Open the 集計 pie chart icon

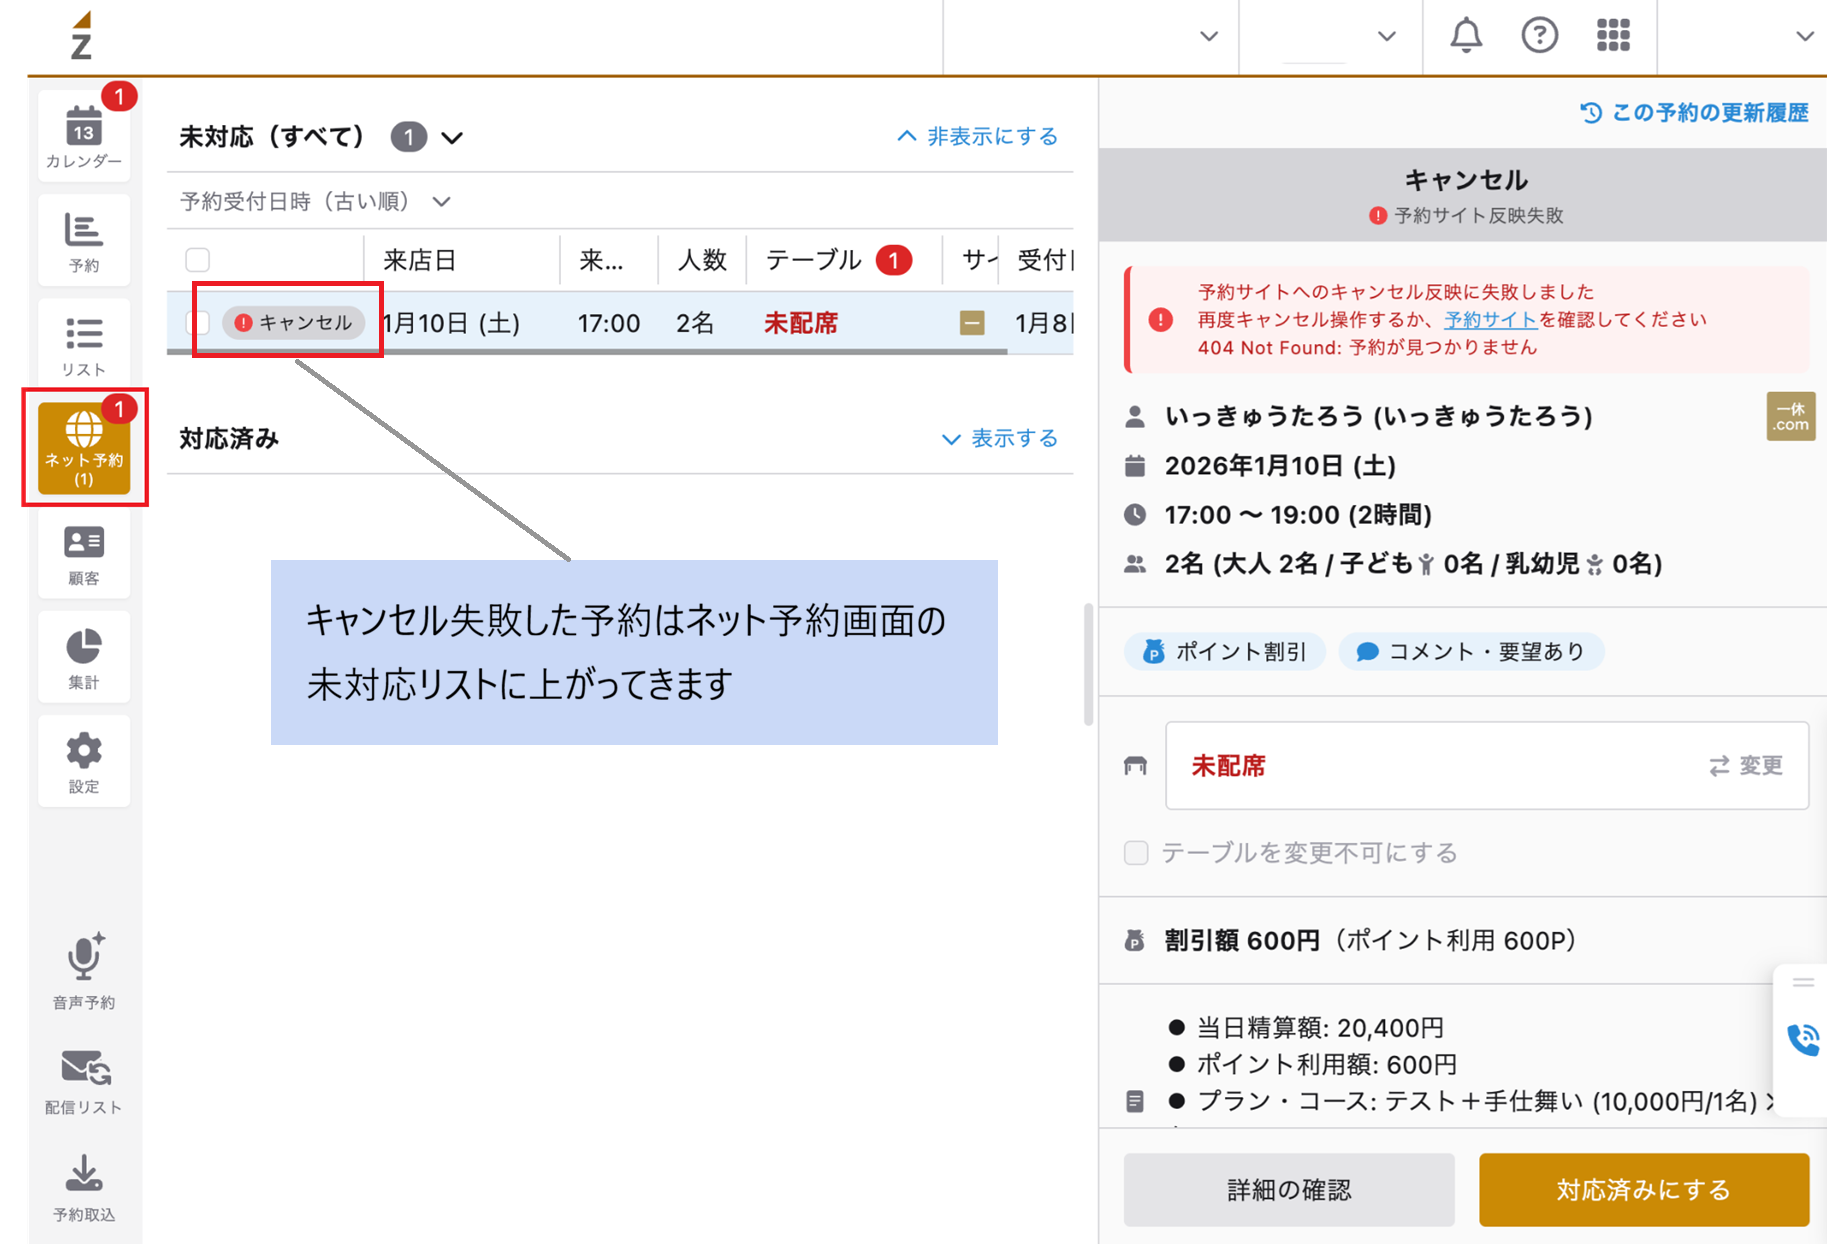pyautogui.click(x=84, y=657)
